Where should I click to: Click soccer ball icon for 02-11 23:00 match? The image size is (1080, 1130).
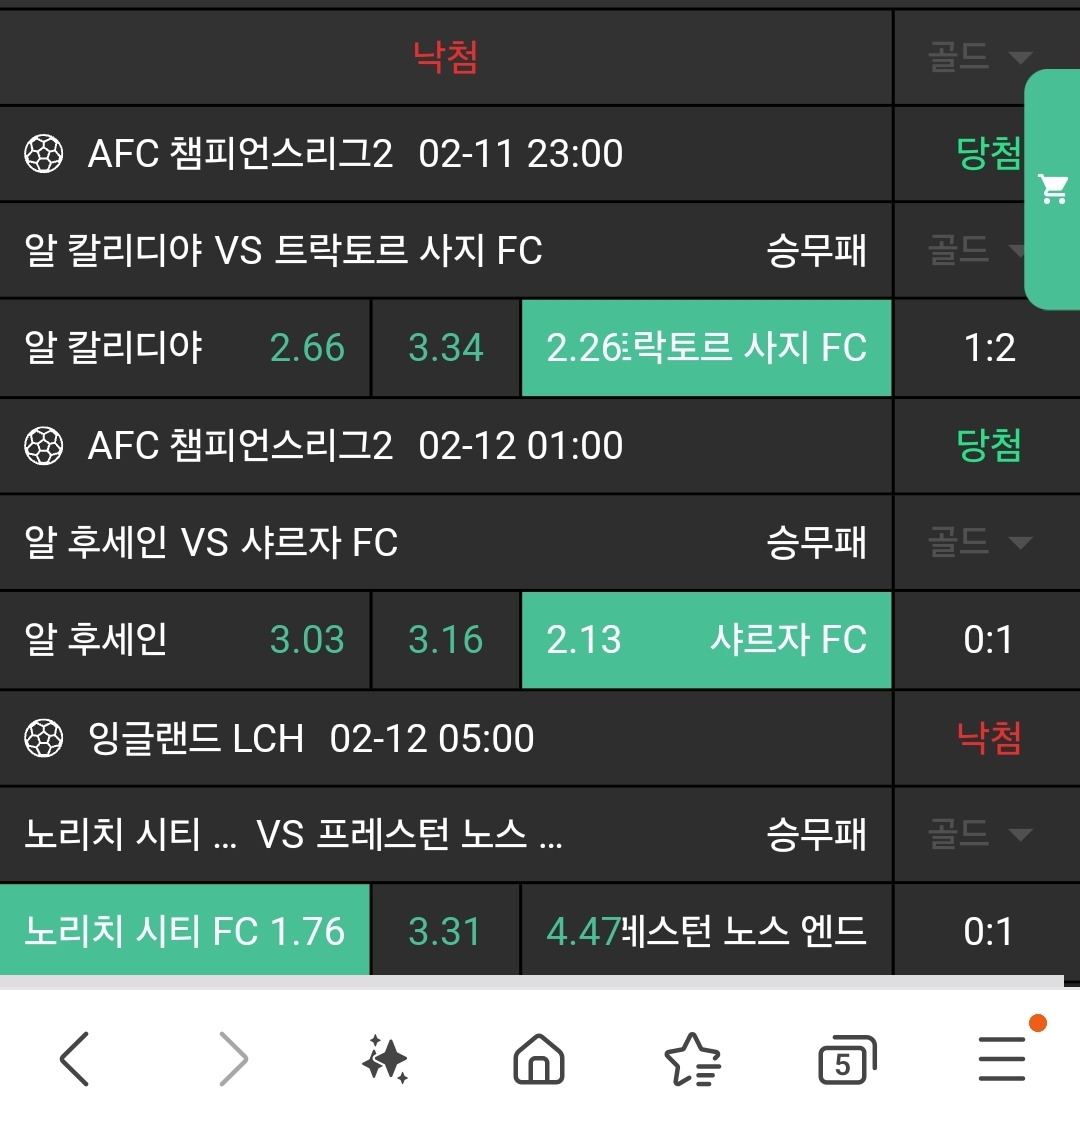pyautogui.click(x=43, y=154)
